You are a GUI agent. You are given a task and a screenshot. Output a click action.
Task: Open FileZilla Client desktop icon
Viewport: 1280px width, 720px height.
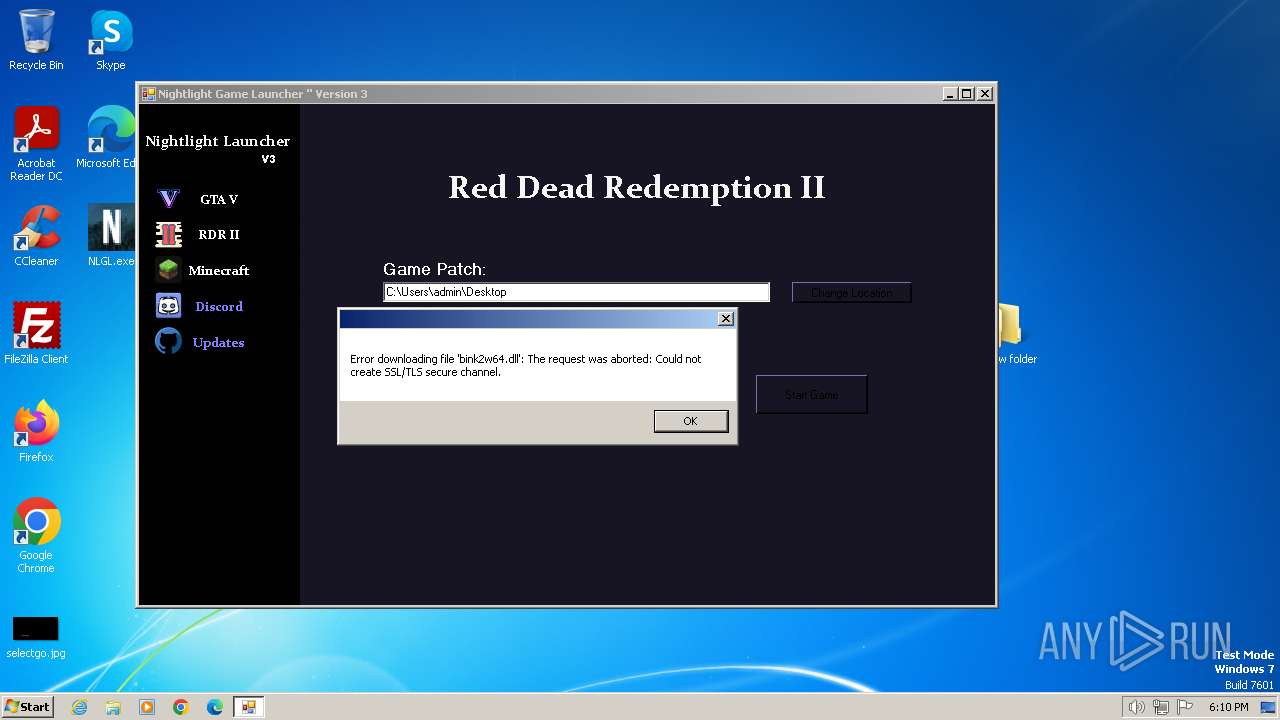[x=36, y=333]
